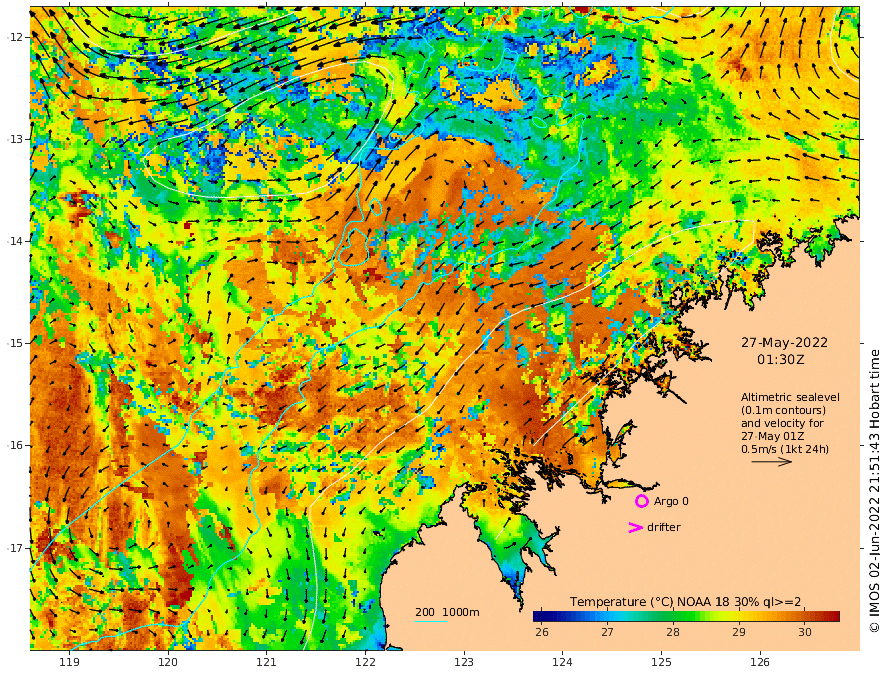Image resolution: width=880 pixels, height=680 pixels.
Task: Click the '200' isobath depth label
Action: coord(425,612)
